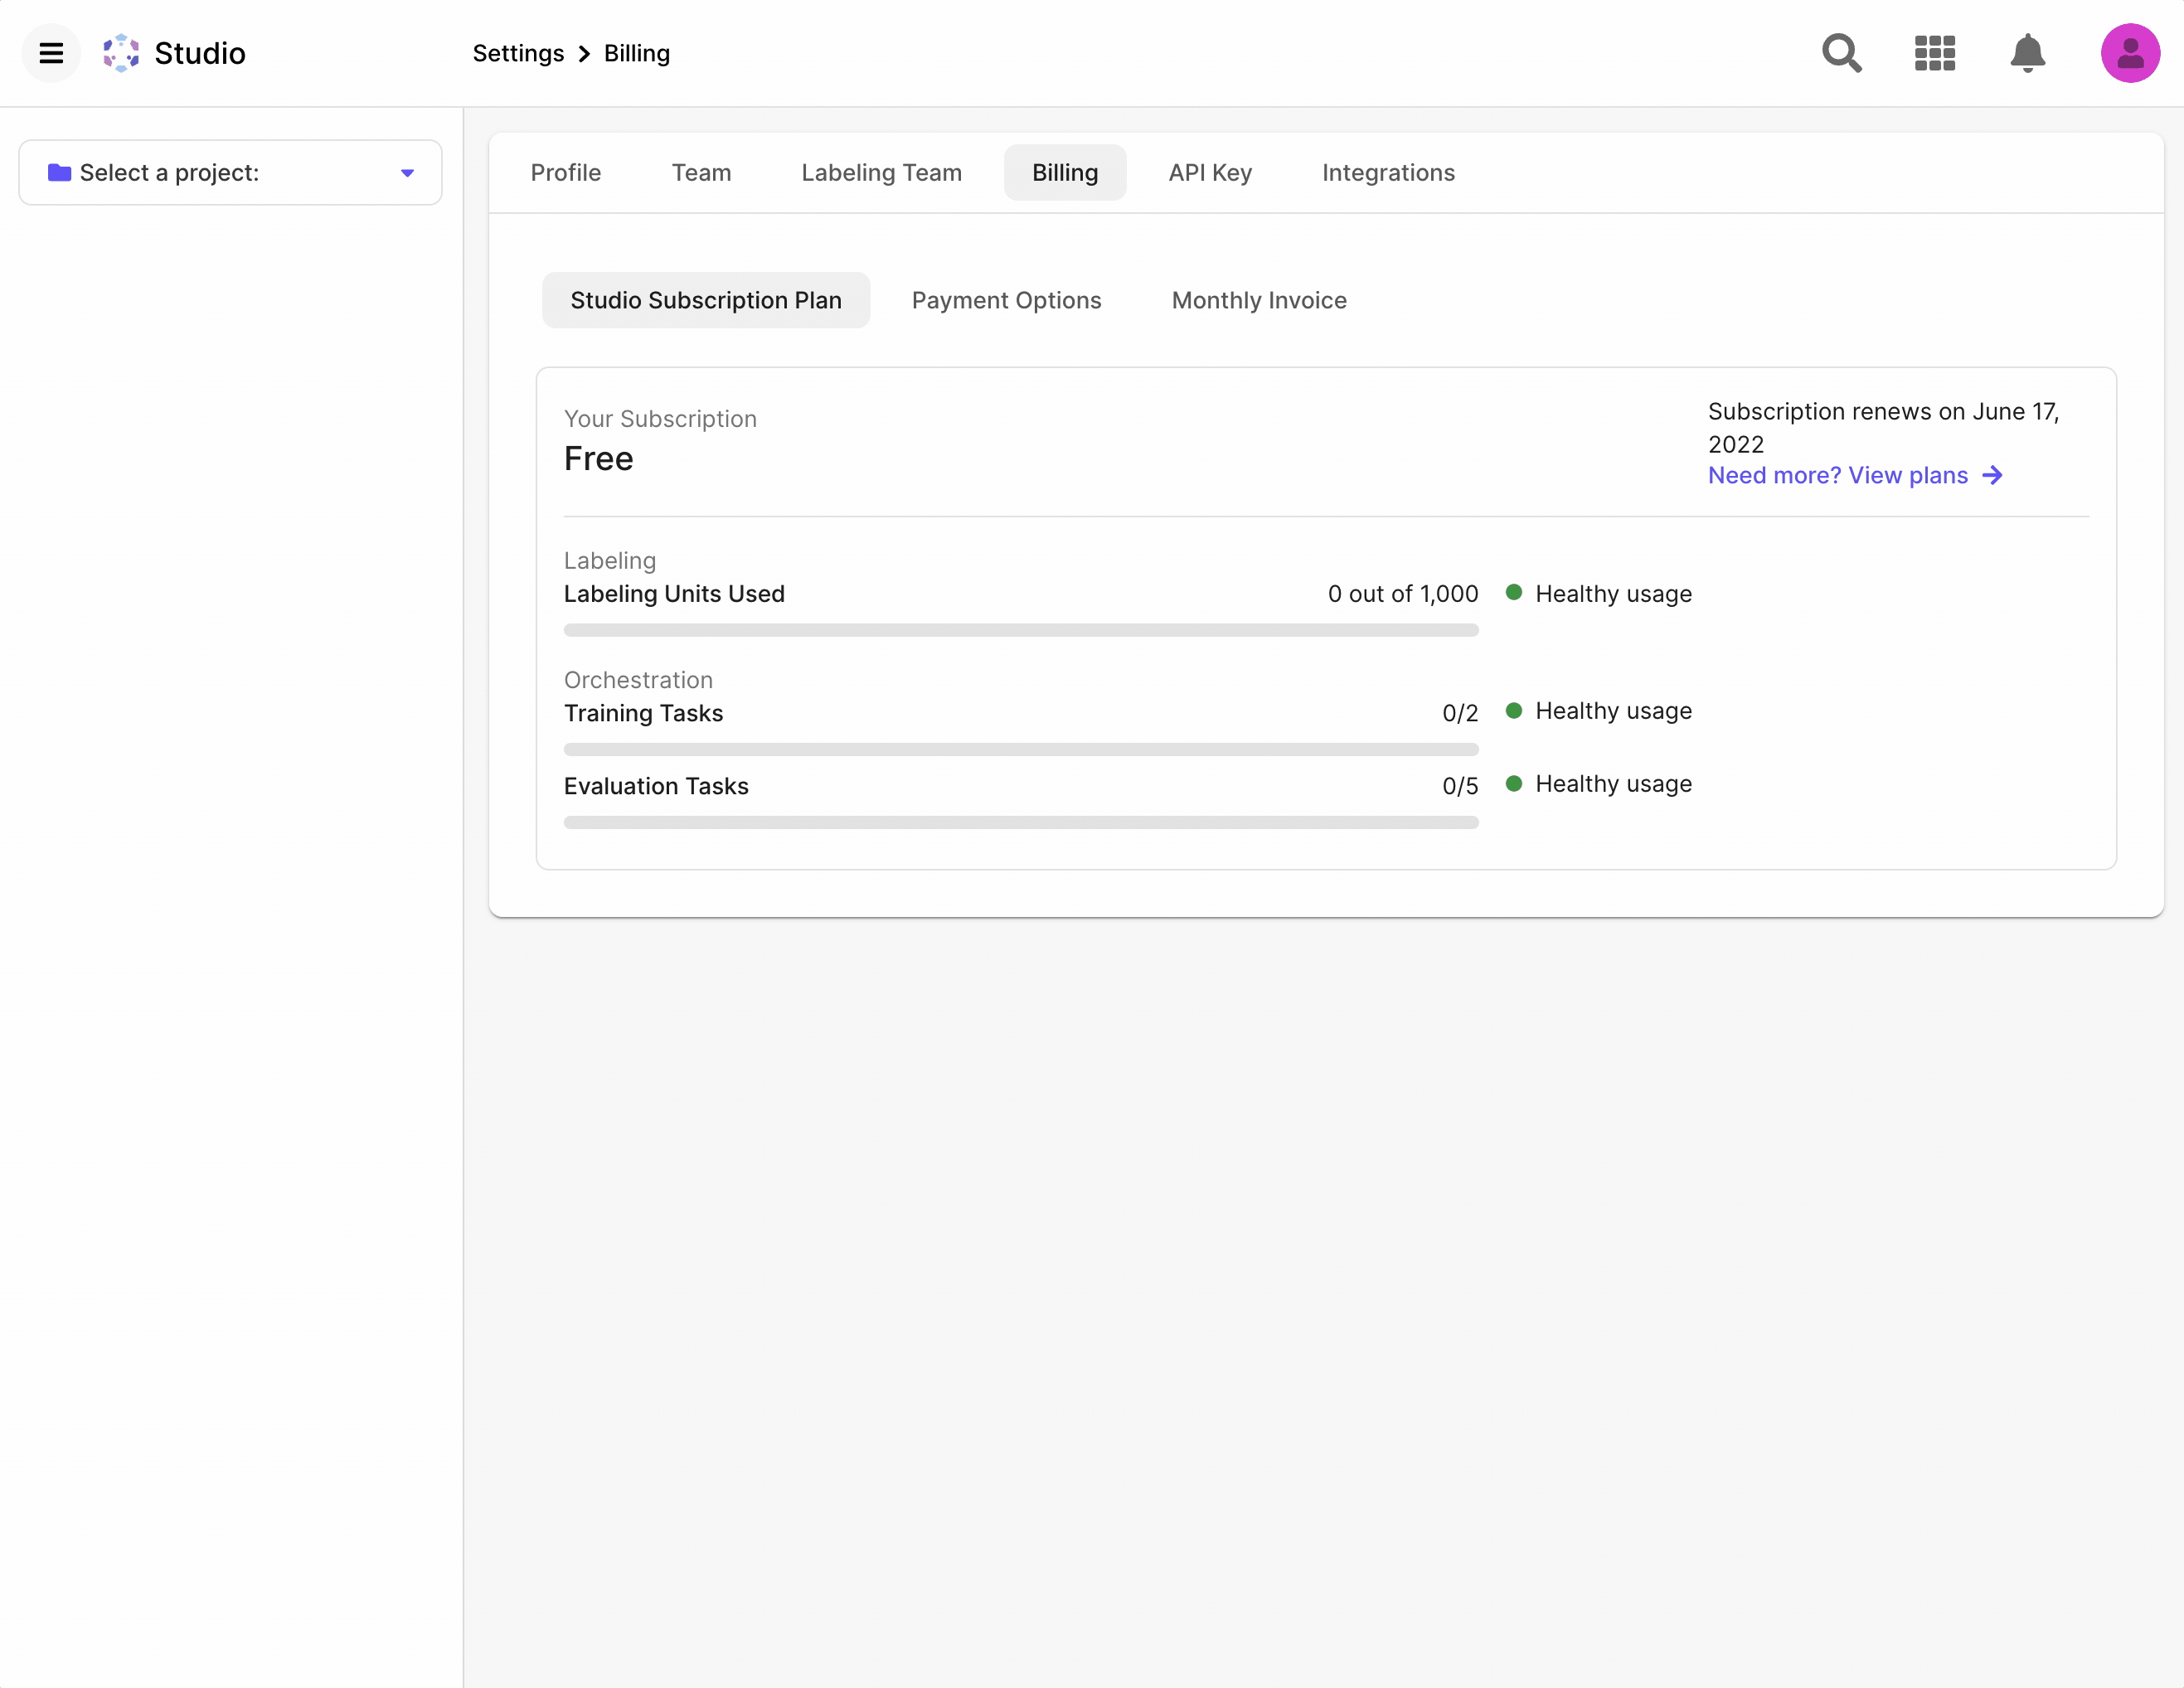
Task: Click Settings in the breadcrumb
Action: (518, 53)
